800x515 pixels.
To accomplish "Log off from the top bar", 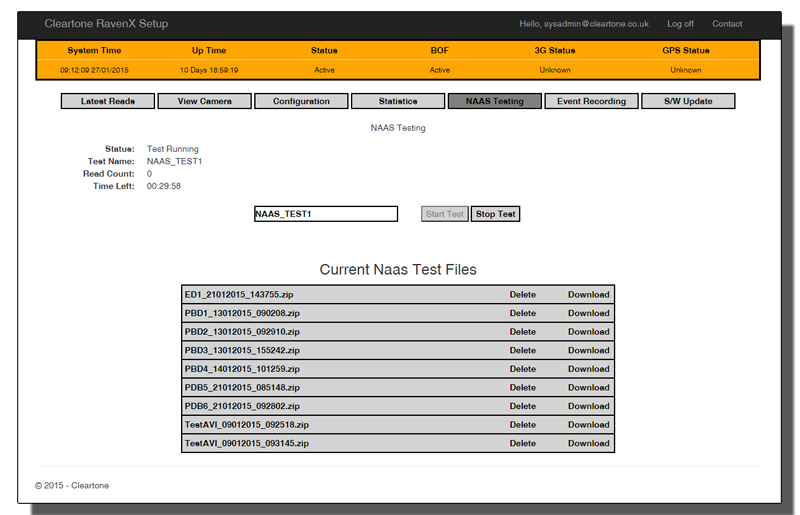I will coord(680,24).
